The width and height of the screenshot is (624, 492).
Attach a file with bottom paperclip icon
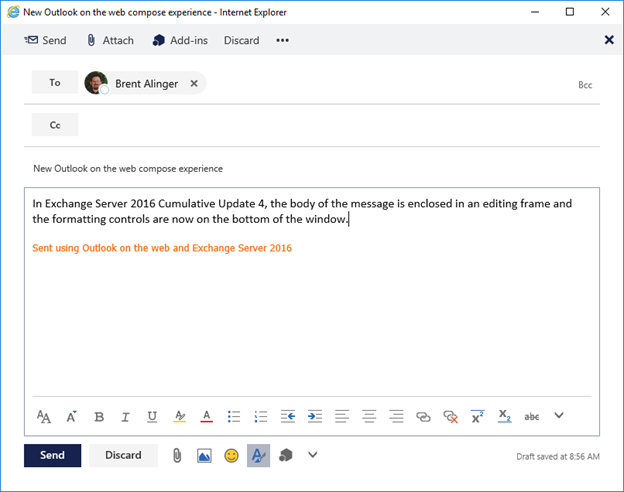click(x=177, y=455)
